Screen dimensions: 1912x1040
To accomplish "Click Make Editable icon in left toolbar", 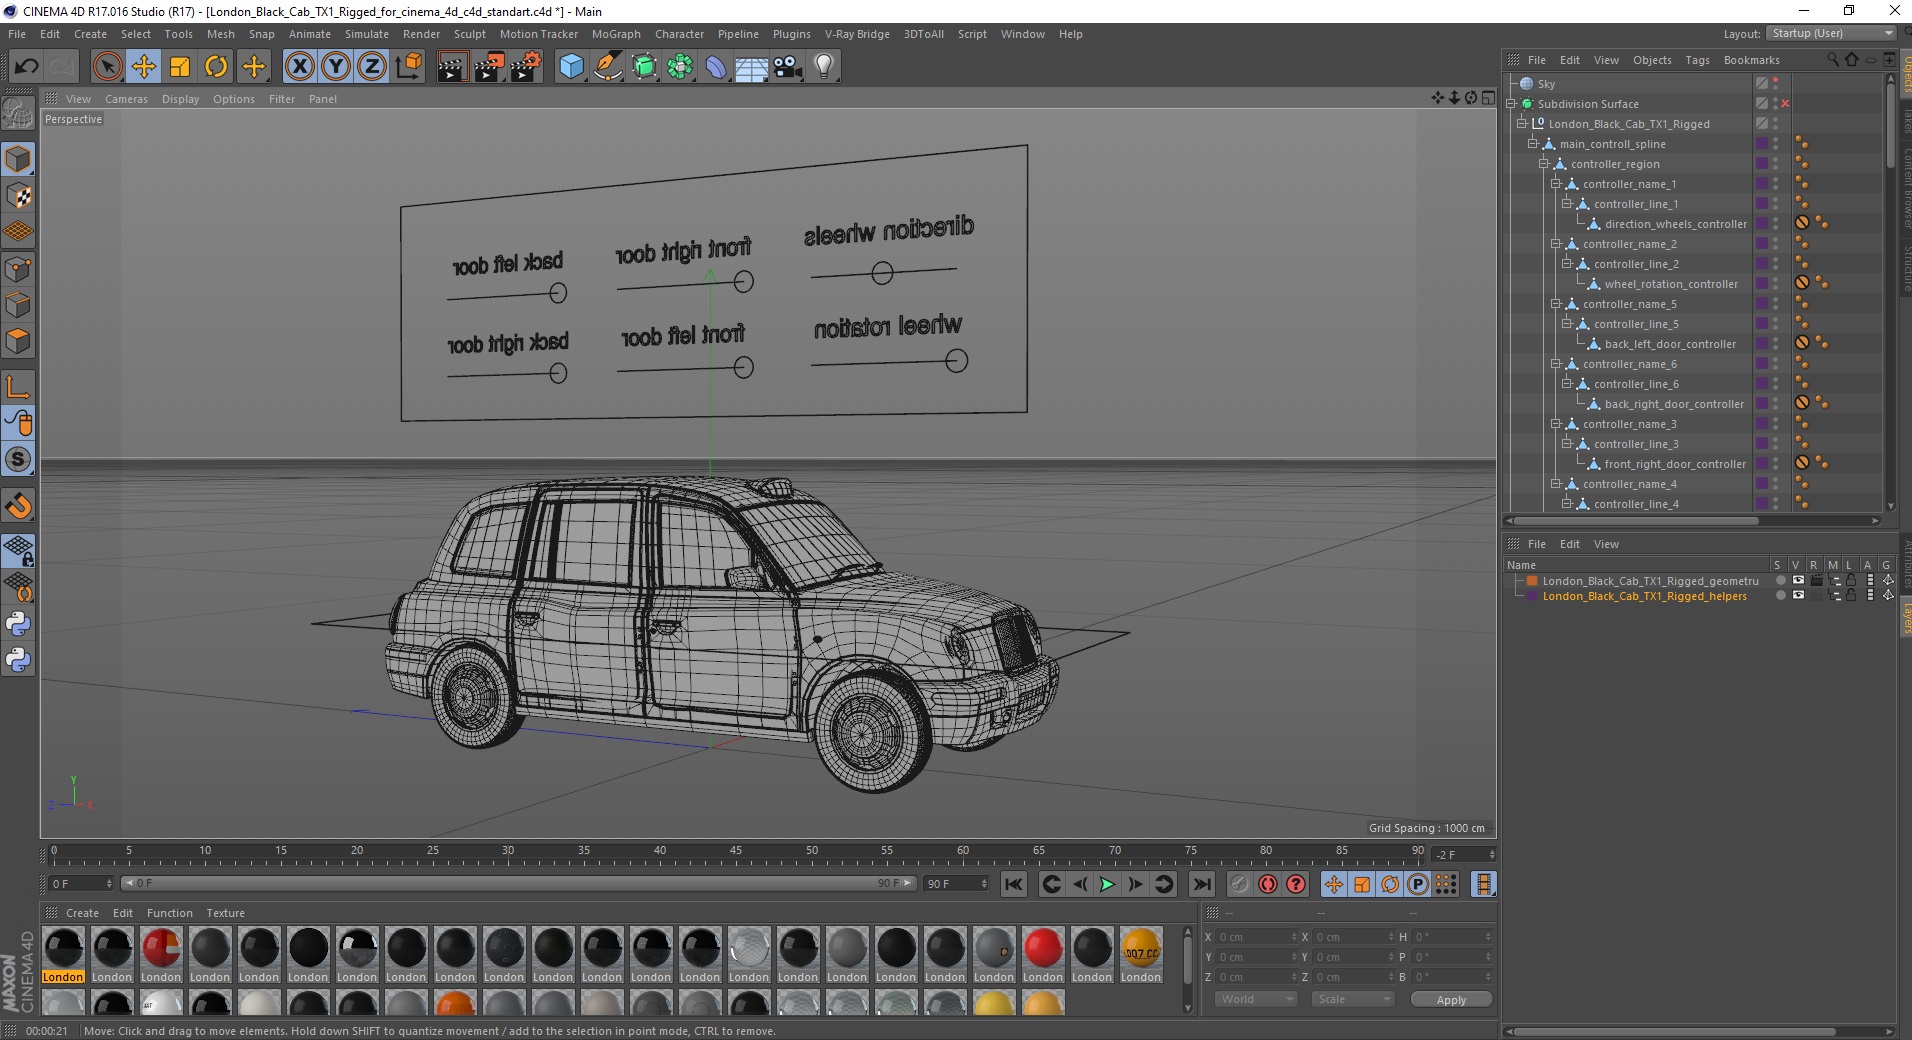I will point(18,115).
